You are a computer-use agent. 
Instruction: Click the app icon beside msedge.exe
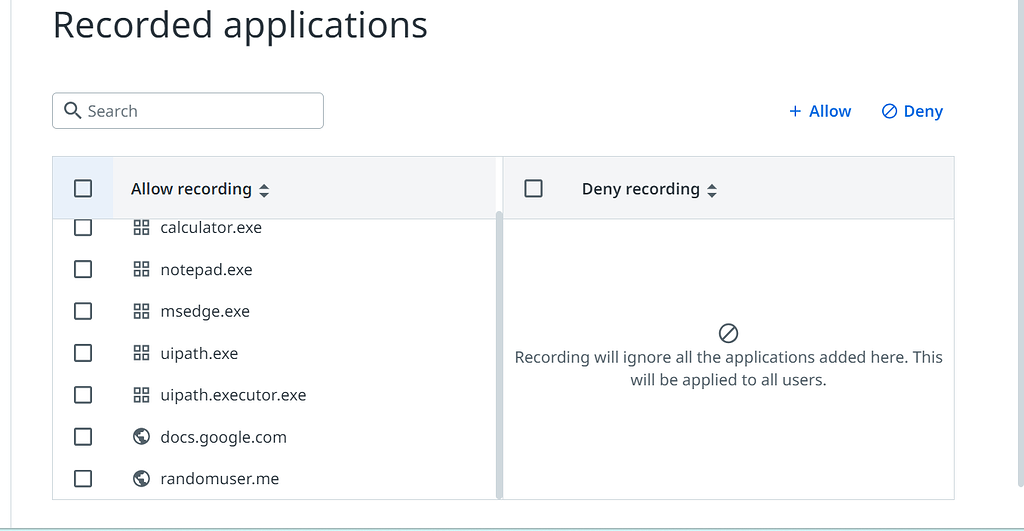pyautogui.click(x=141, y=312)
